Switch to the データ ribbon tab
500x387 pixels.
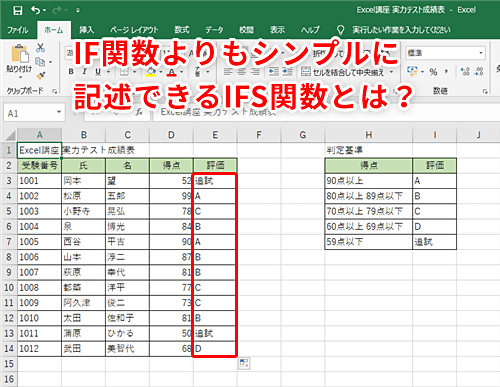[214, 30]
